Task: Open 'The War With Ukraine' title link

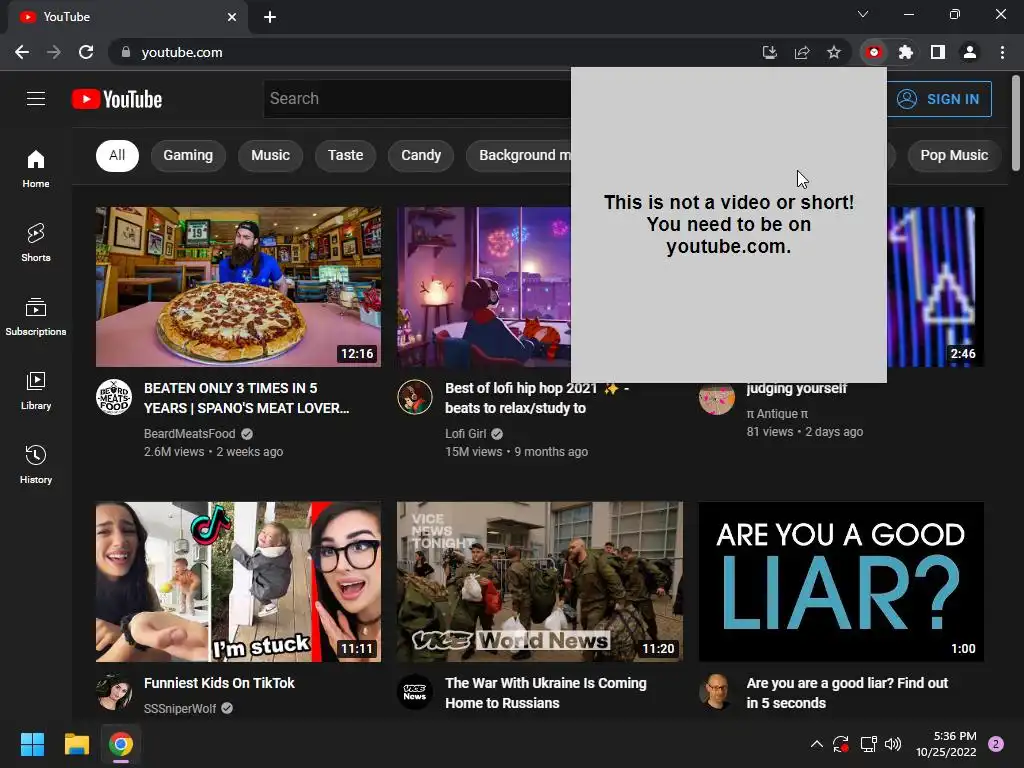Action: click(546, 693)
